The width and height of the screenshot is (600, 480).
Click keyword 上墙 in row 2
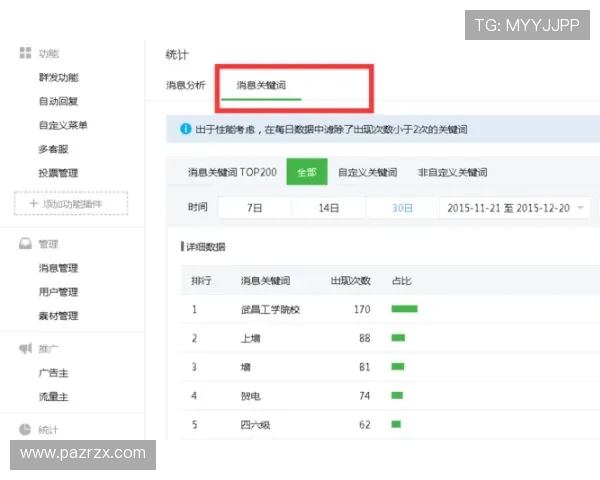click(251, 338)
